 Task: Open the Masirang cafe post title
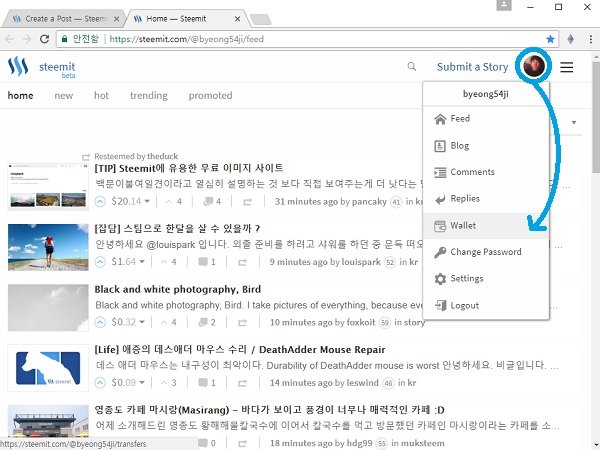pos(269,410)
